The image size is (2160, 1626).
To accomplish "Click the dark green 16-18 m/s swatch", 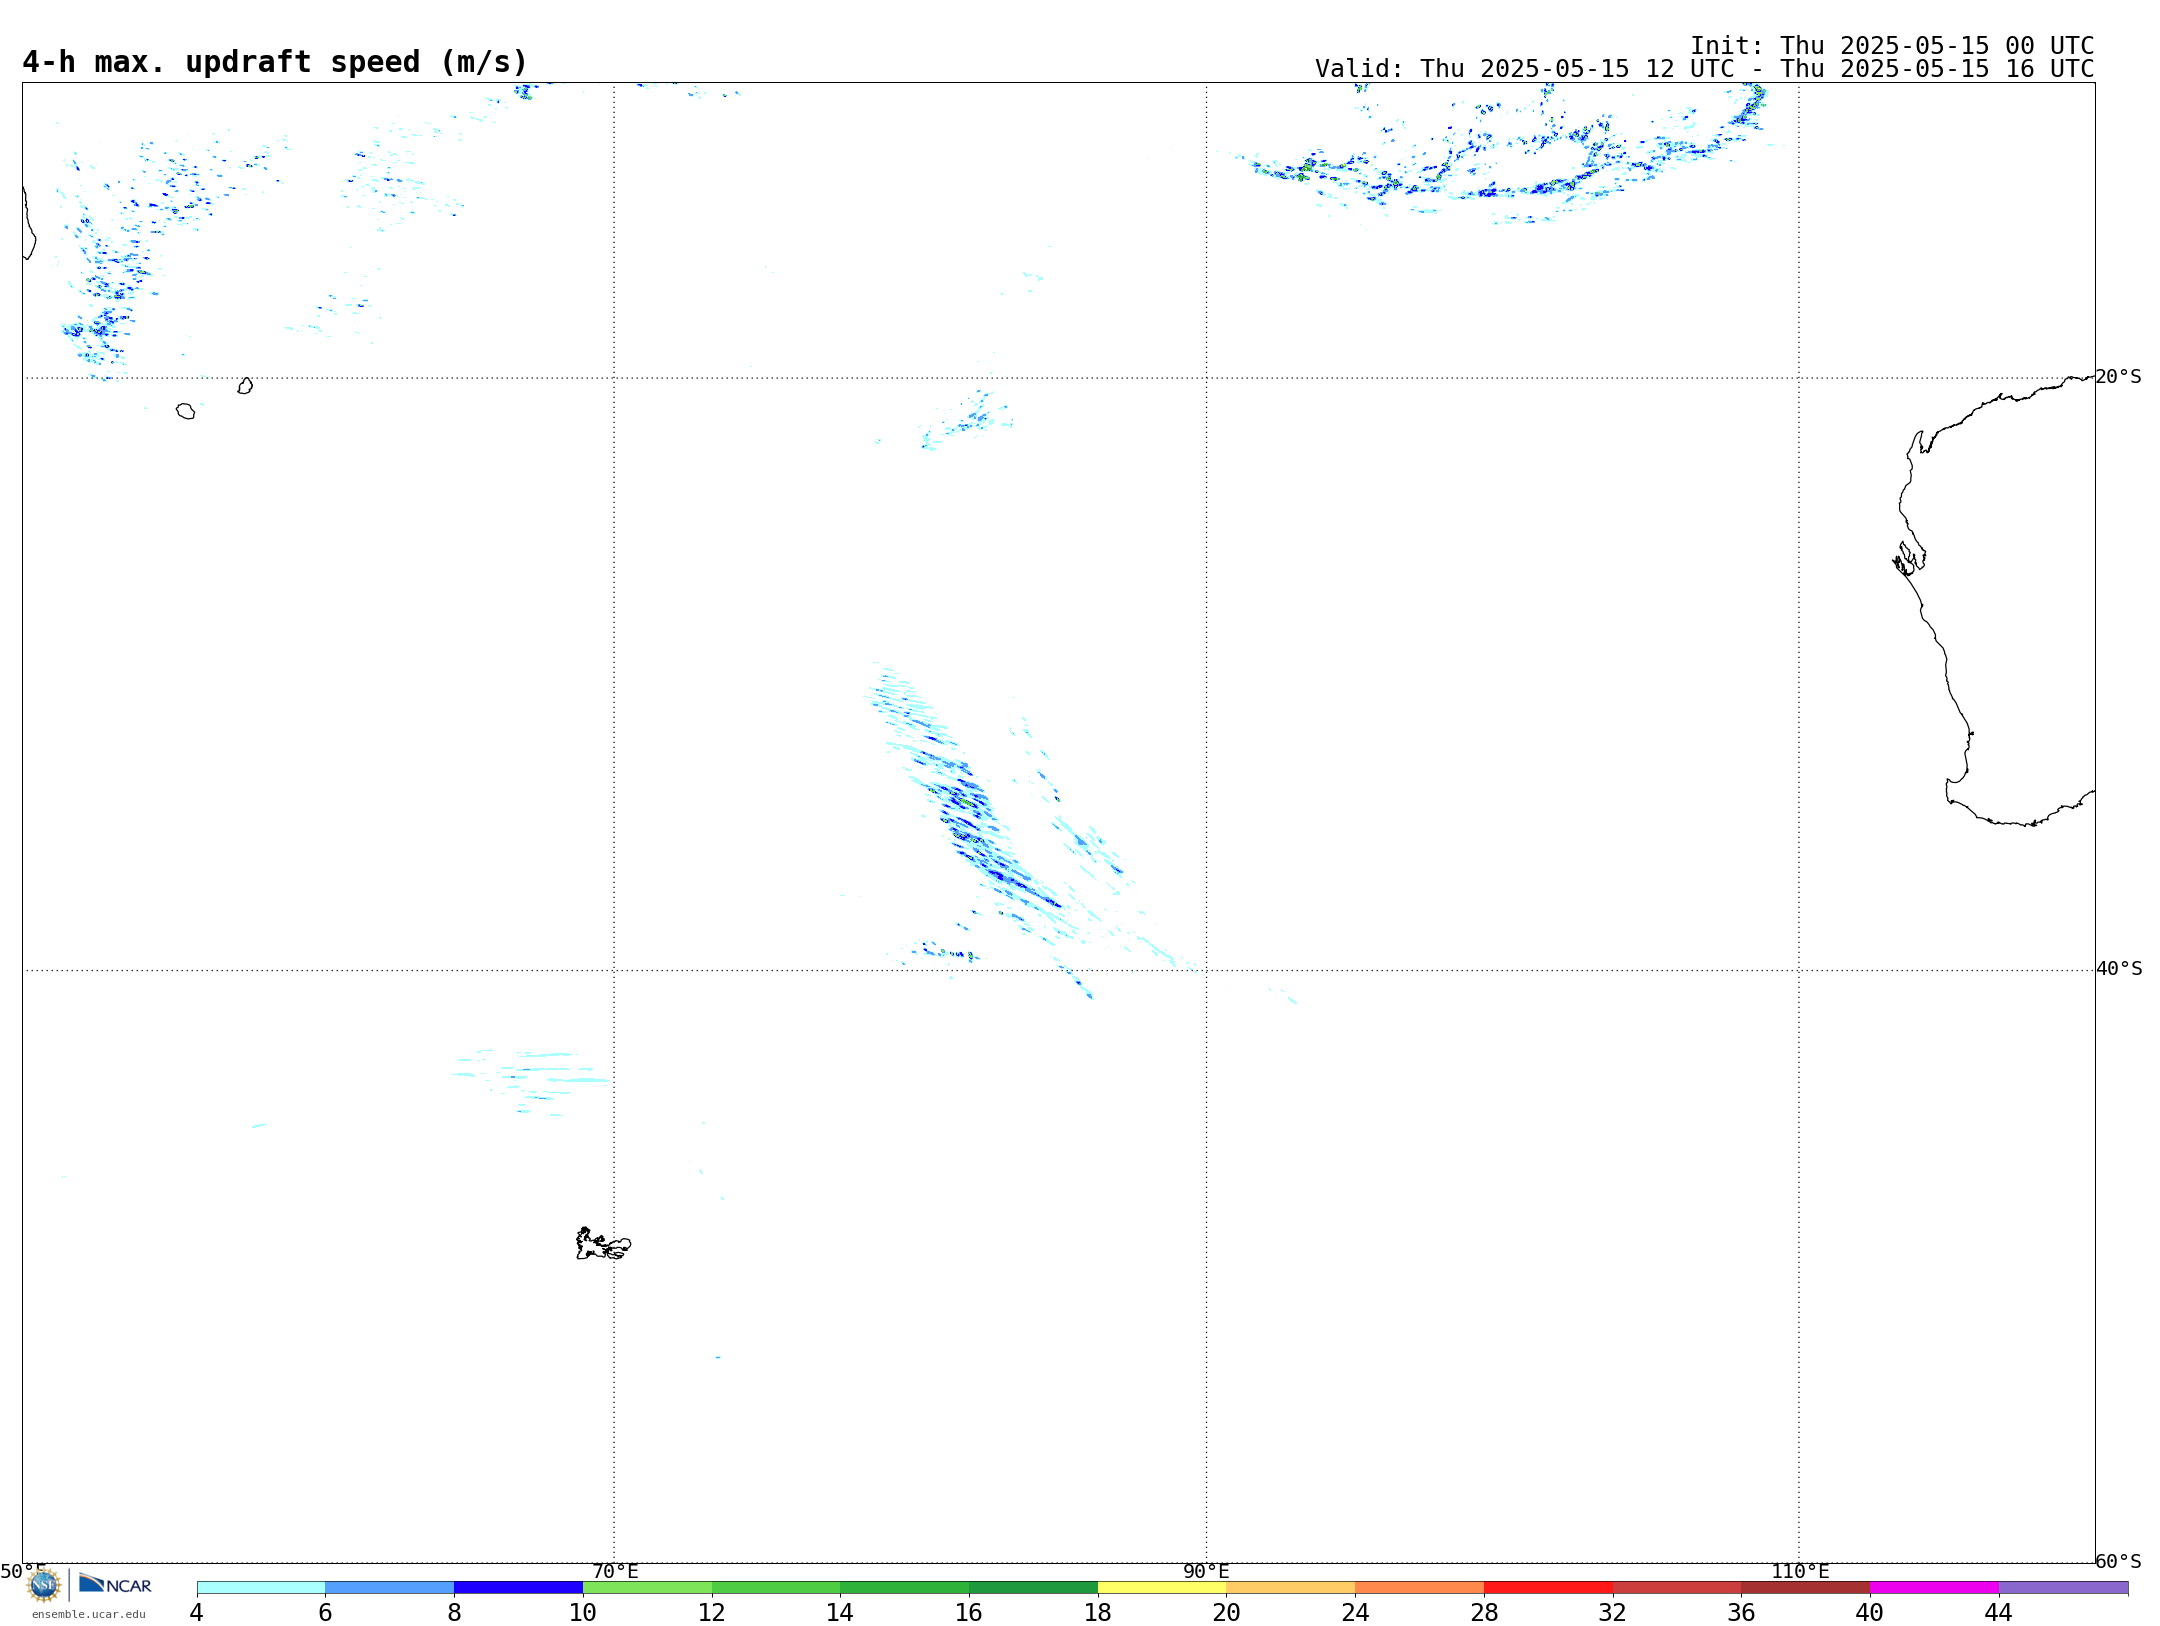I will pyautogui.click(x=1033, y=1588).
